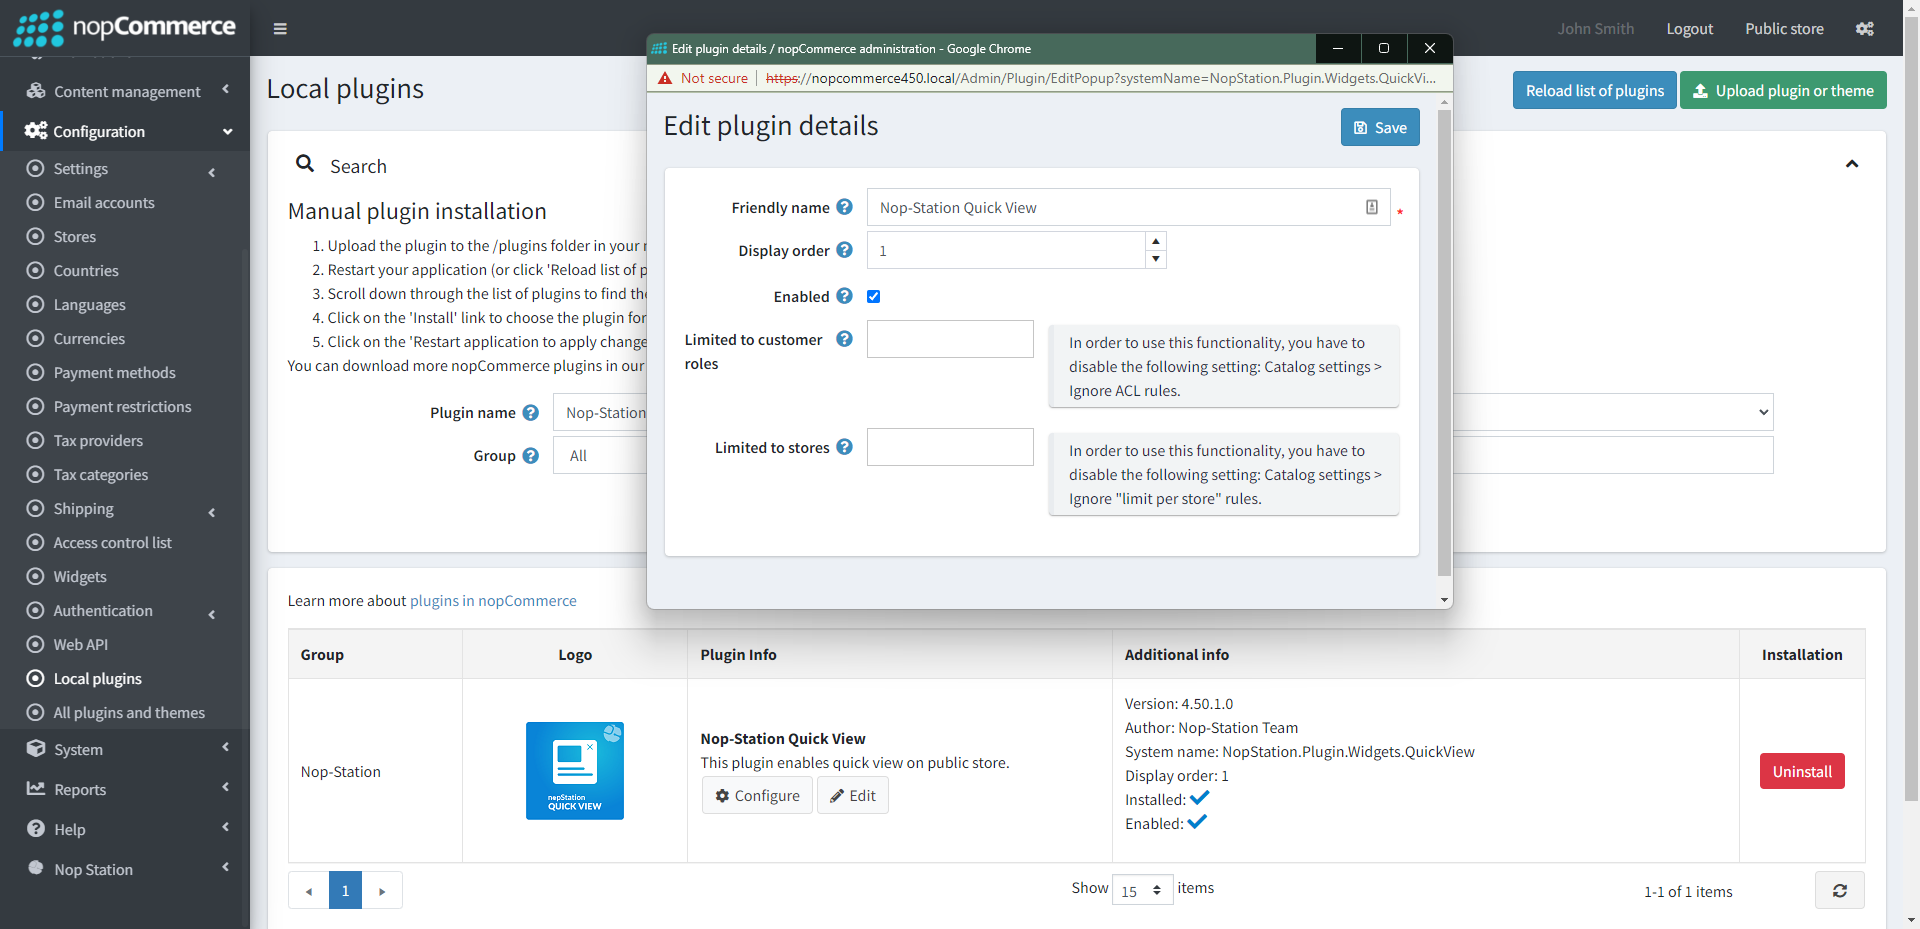Open Languages in sidebar

90,305
